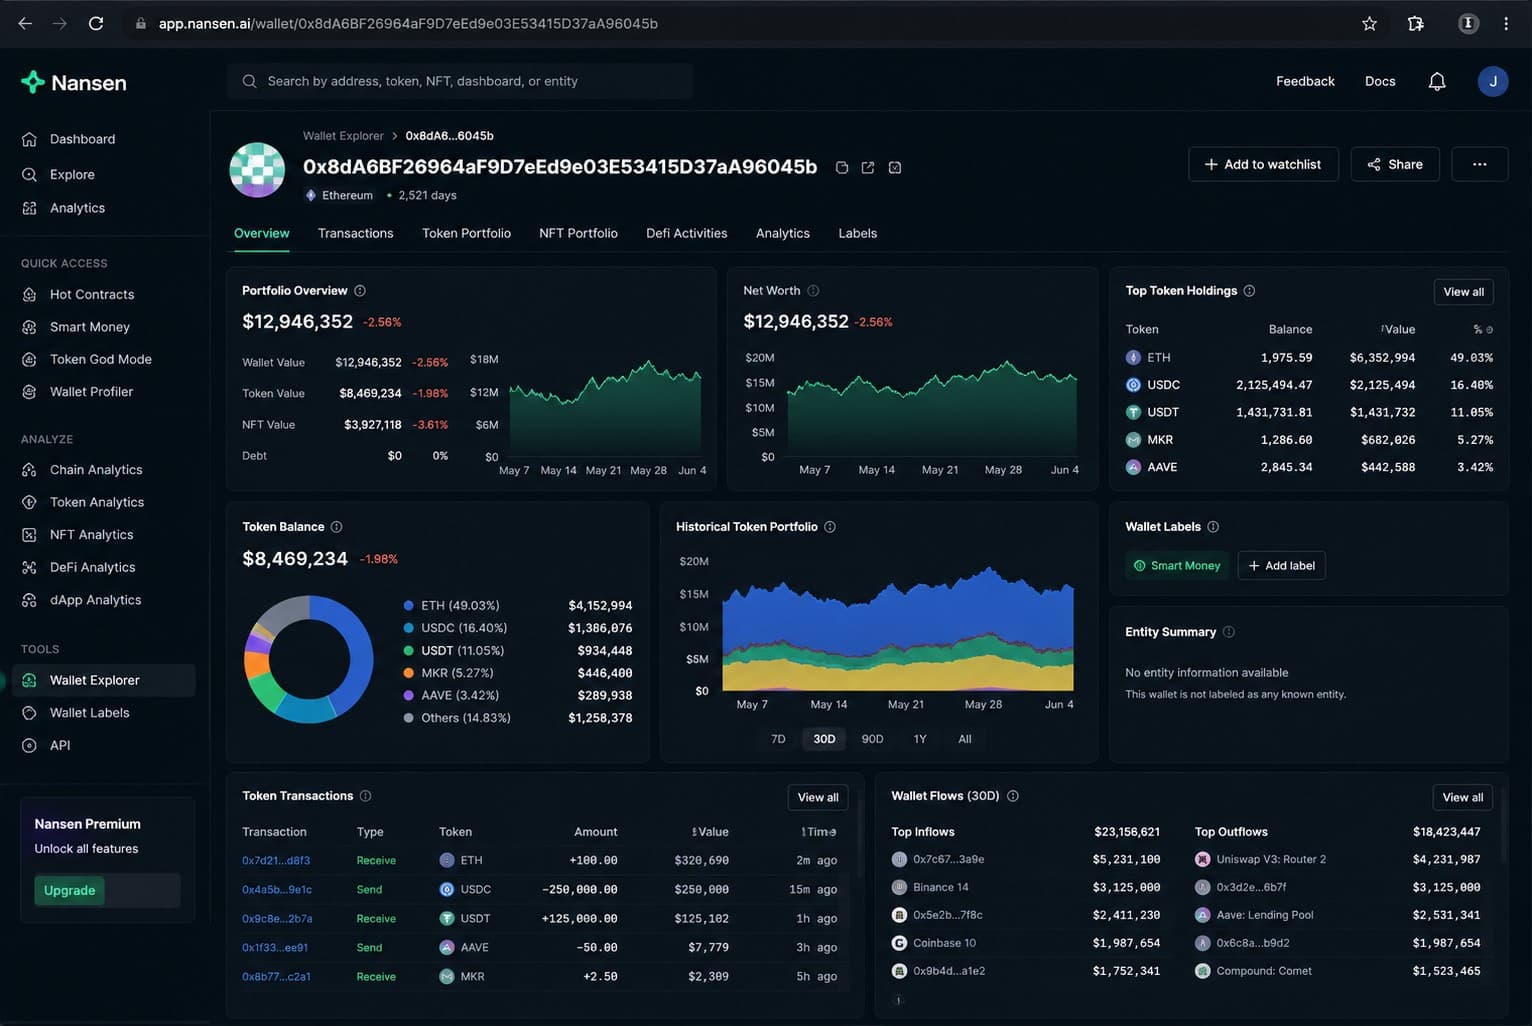This screenshot has width=1532, height=1026.
Task: Click the Top Token Holdings info icon
Action: point(1249,291)
